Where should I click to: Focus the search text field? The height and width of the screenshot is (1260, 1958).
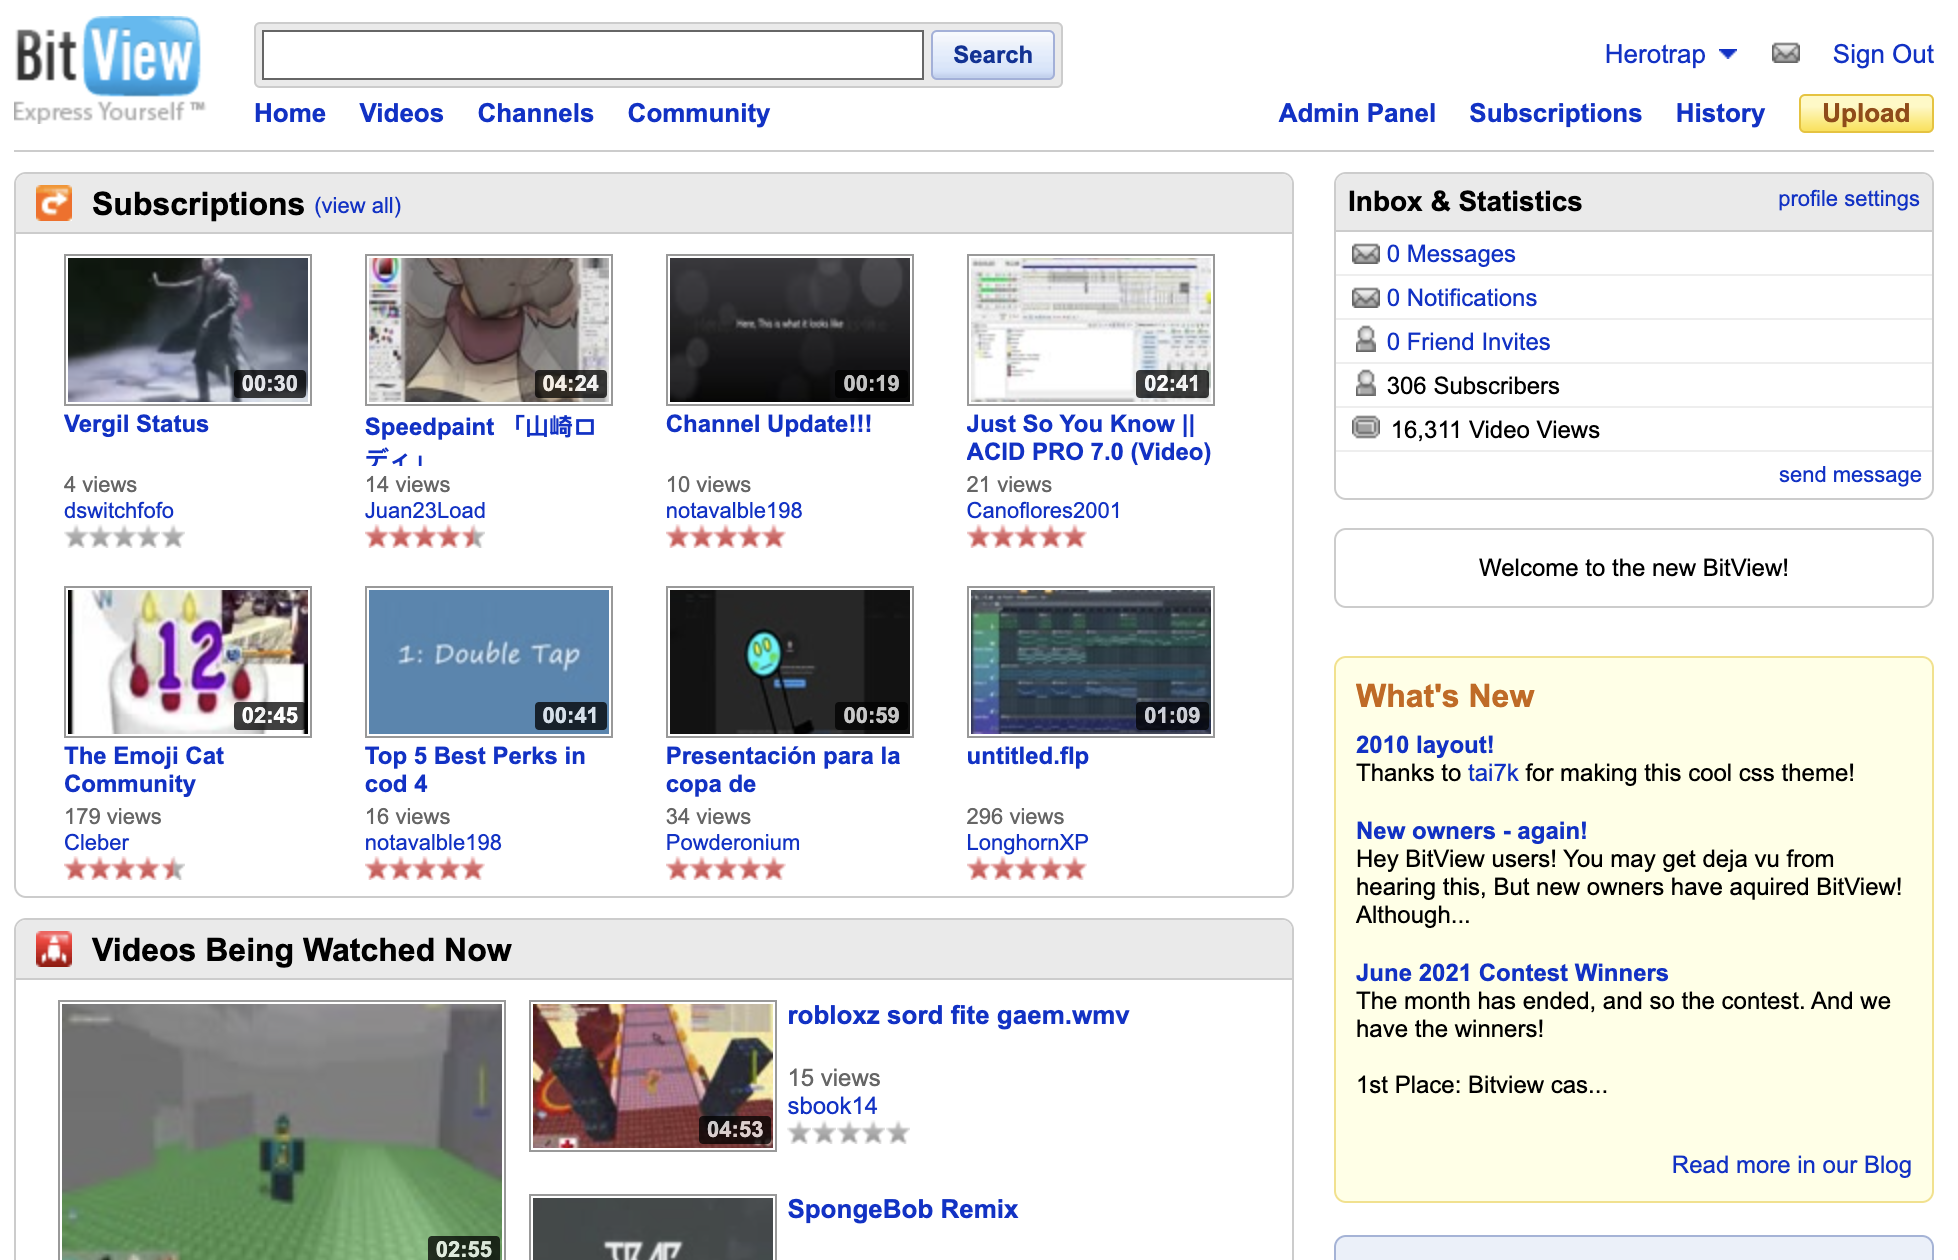click(x=592, y=55)
